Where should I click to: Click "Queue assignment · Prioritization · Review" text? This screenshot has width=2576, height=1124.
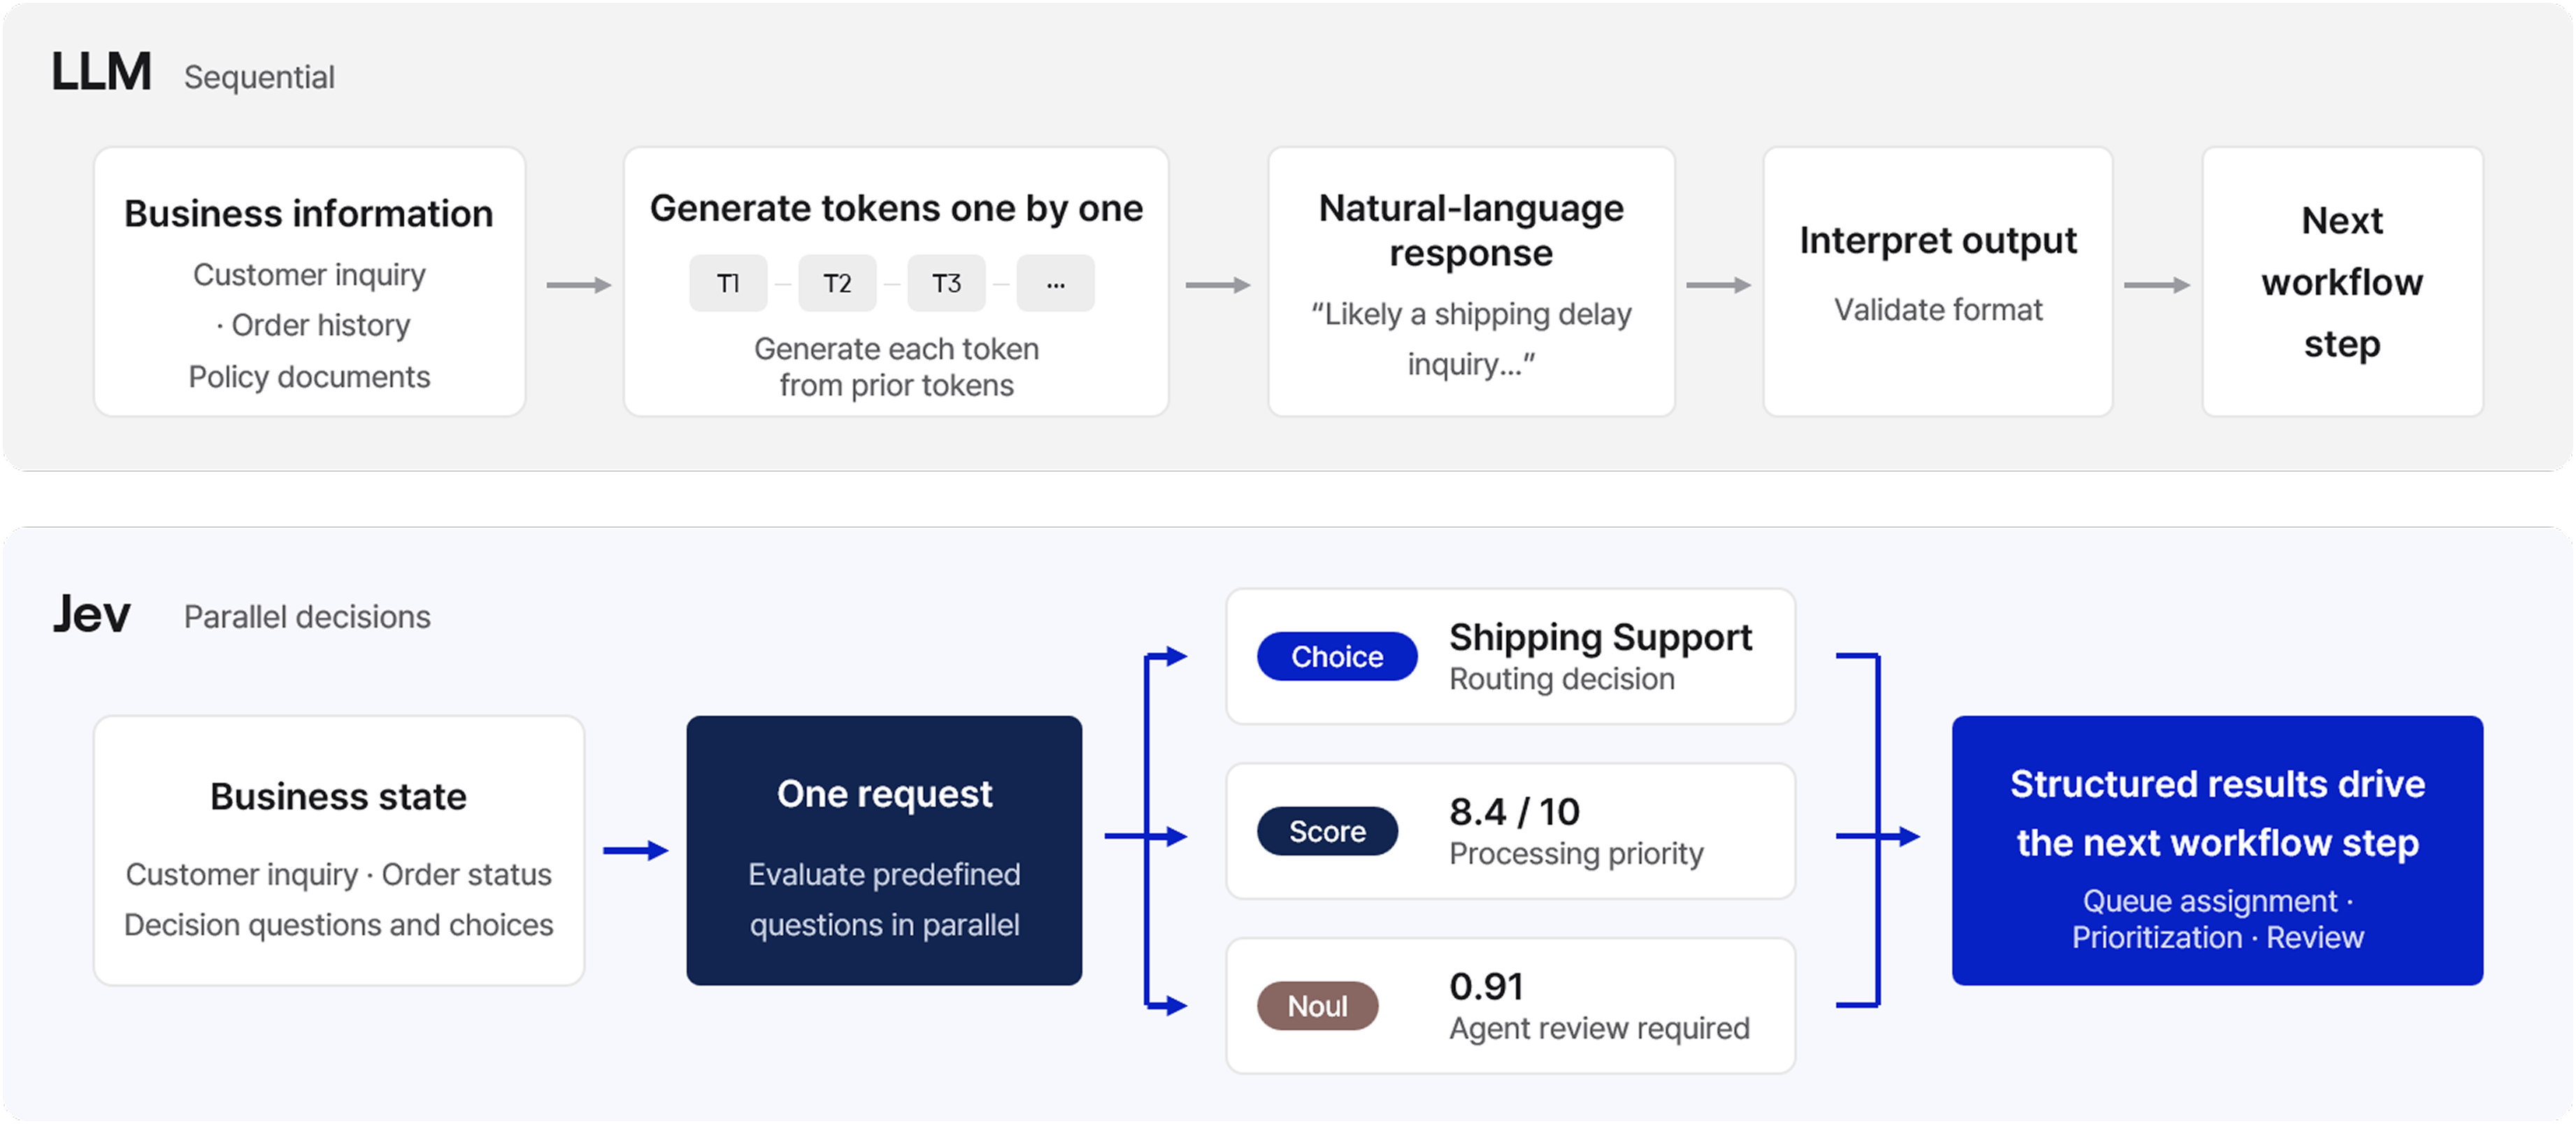pos(2217,919)
